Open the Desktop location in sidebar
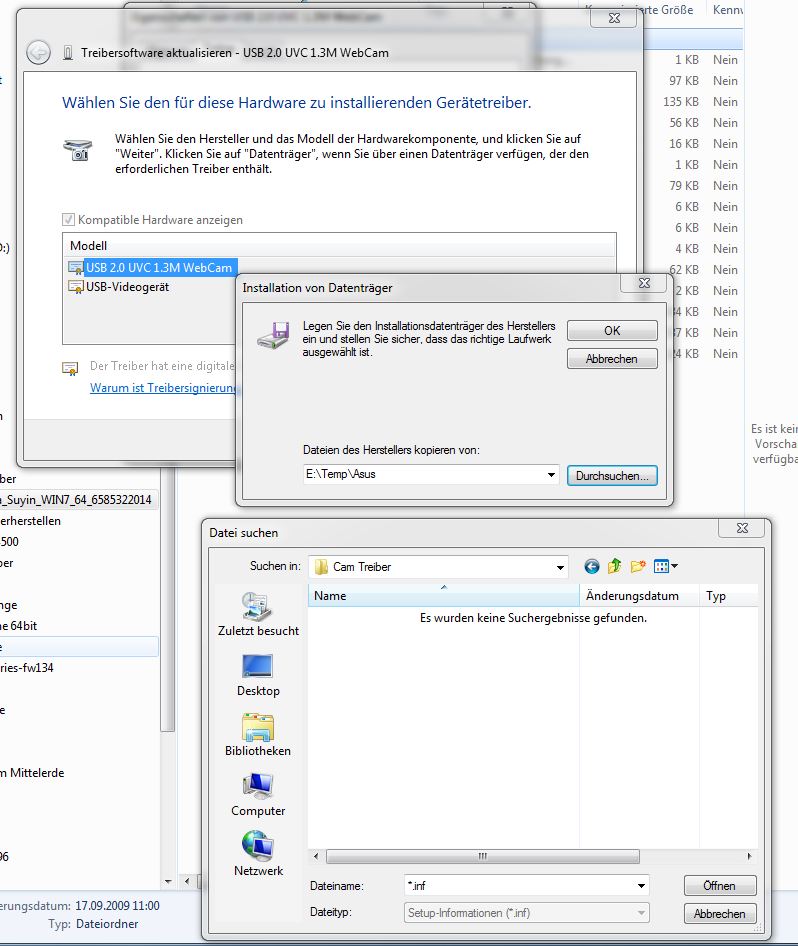798x946 pixels. click(258, 675)
